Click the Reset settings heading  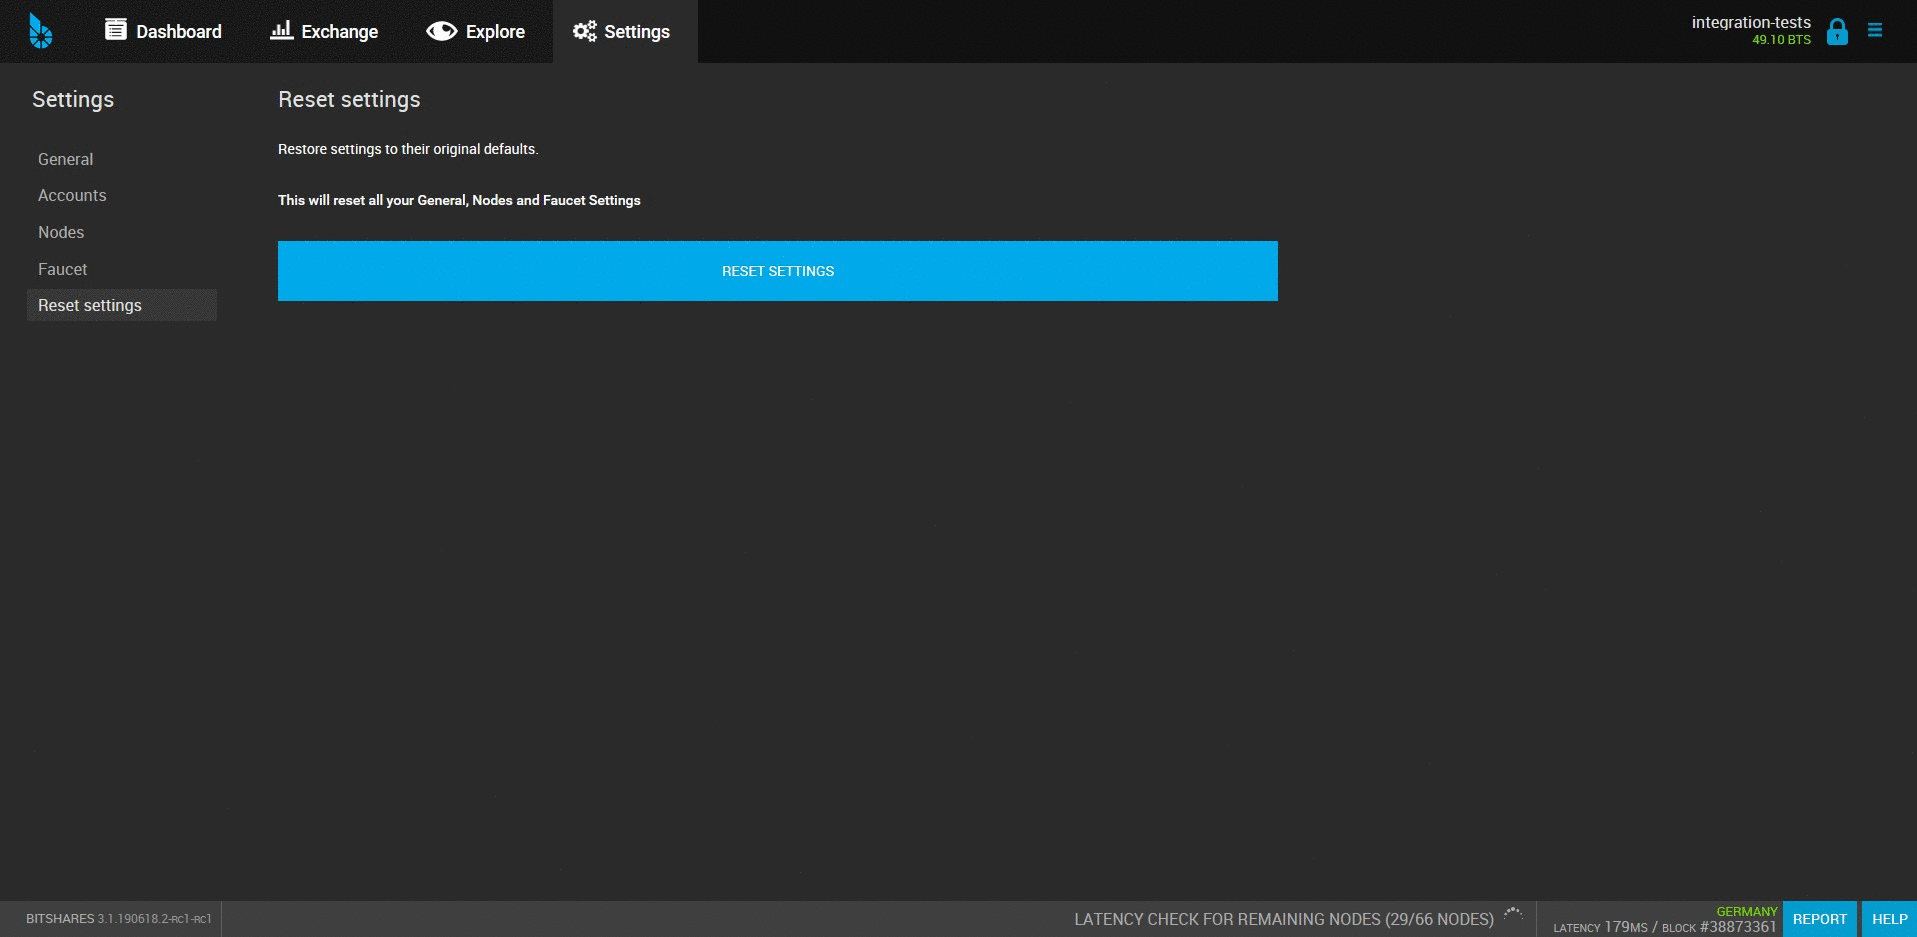coord(349,99)
